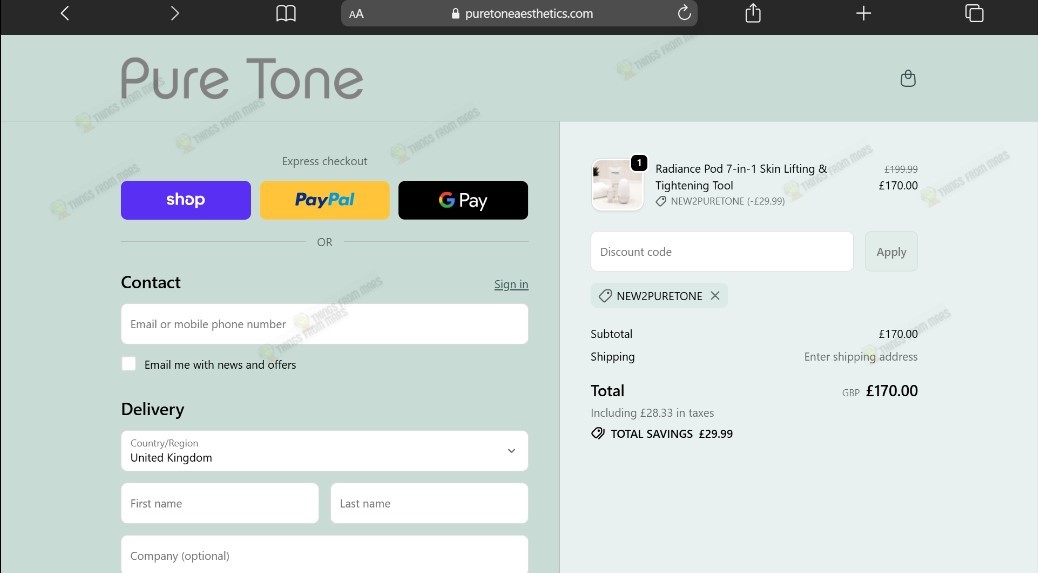
Task: Check out with PayPal
Action: point(324,200)
